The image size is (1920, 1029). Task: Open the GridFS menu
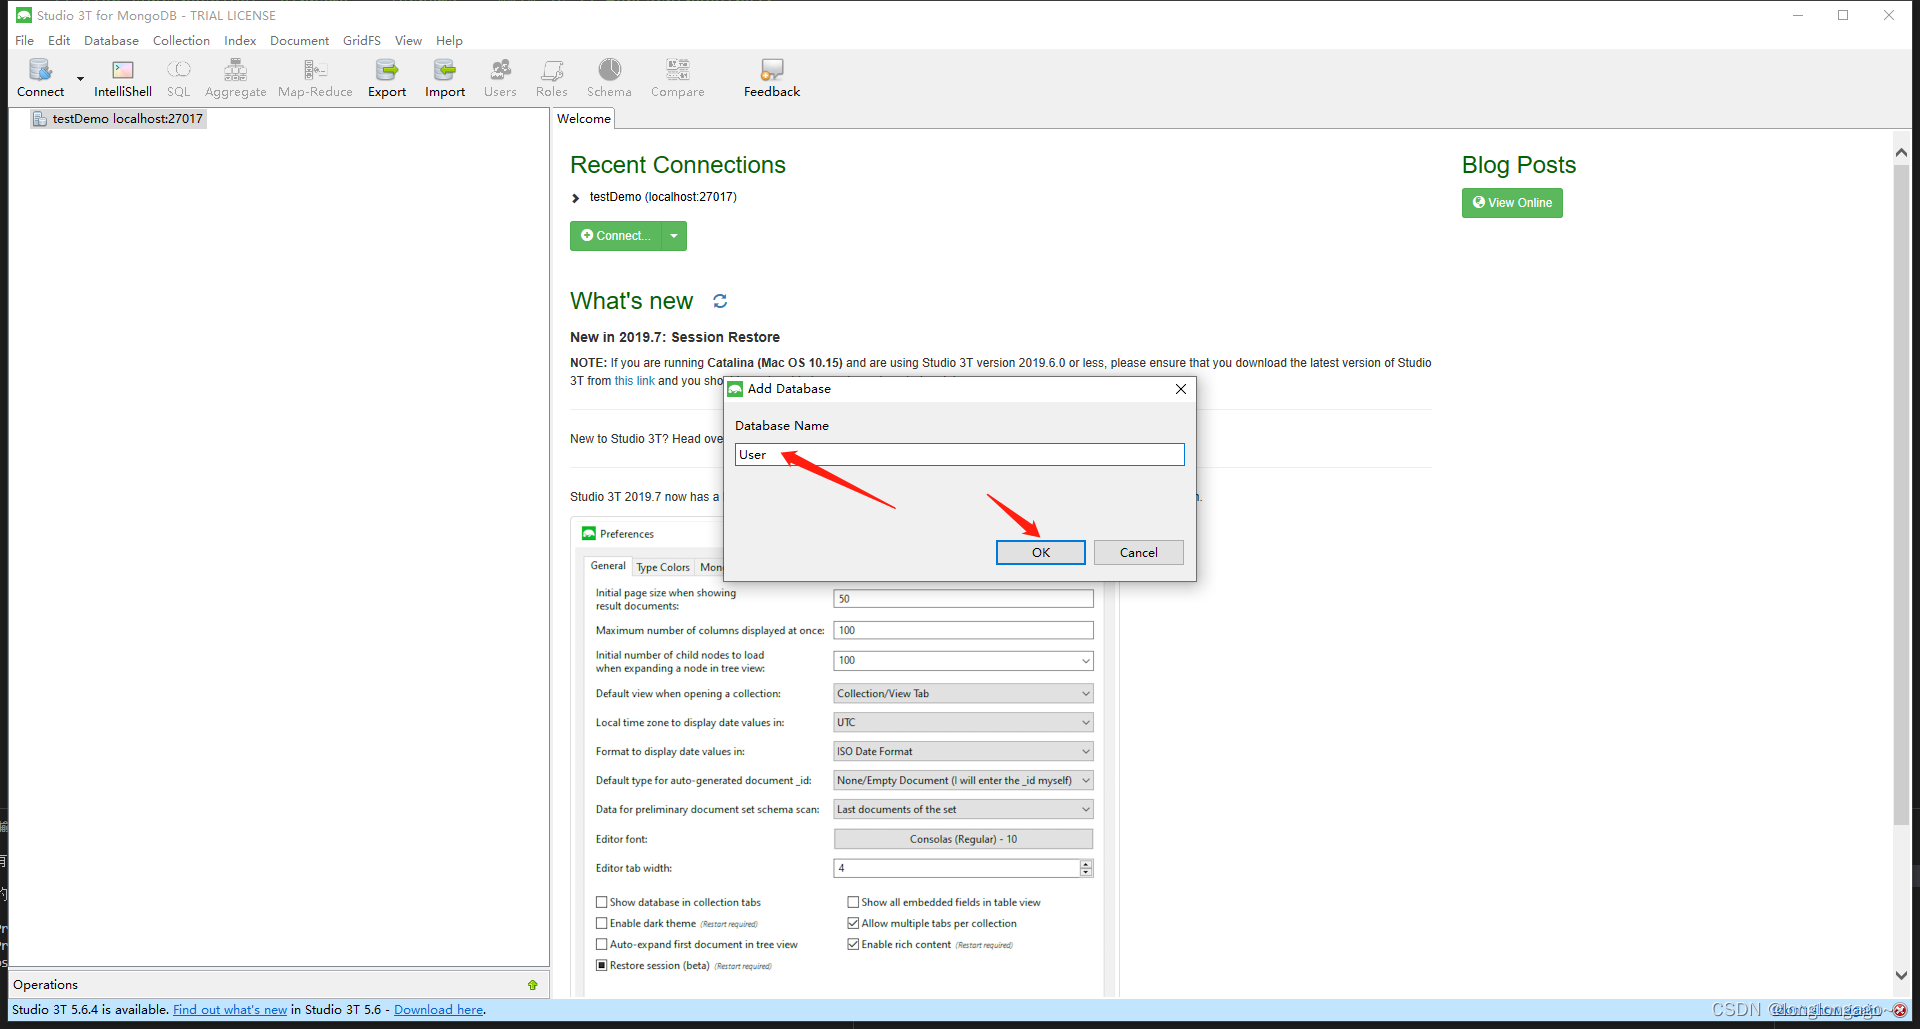[362, 41]
